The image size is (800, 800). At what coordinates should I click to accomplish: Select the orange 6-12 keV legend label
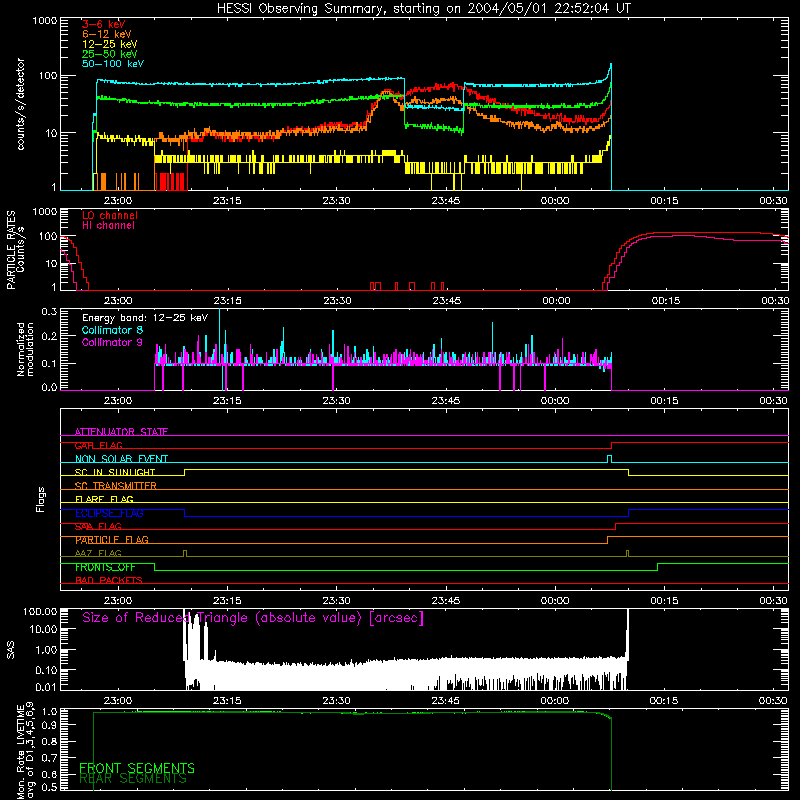[x=106, y=34]
